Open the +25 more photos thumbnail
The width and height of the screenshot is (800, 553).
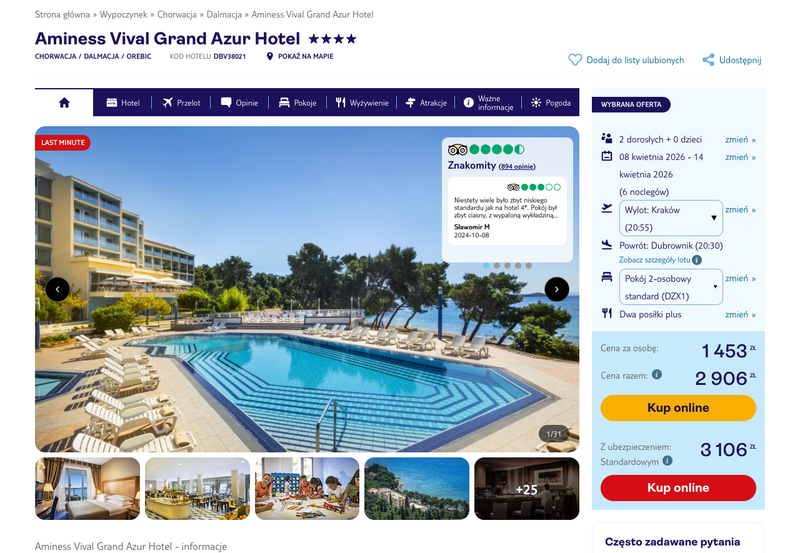[527, 489]
